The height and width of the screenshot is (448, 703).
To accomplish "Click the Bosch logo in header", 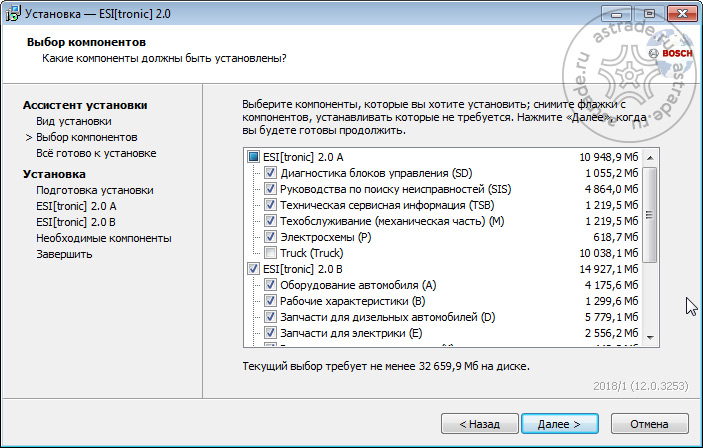I will pos(671,53).
